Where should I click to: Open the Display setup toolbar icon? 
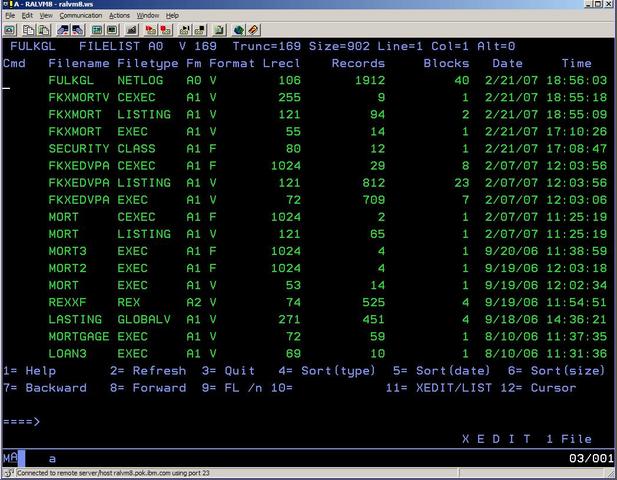pyautogui.click(x=97, y=30)
